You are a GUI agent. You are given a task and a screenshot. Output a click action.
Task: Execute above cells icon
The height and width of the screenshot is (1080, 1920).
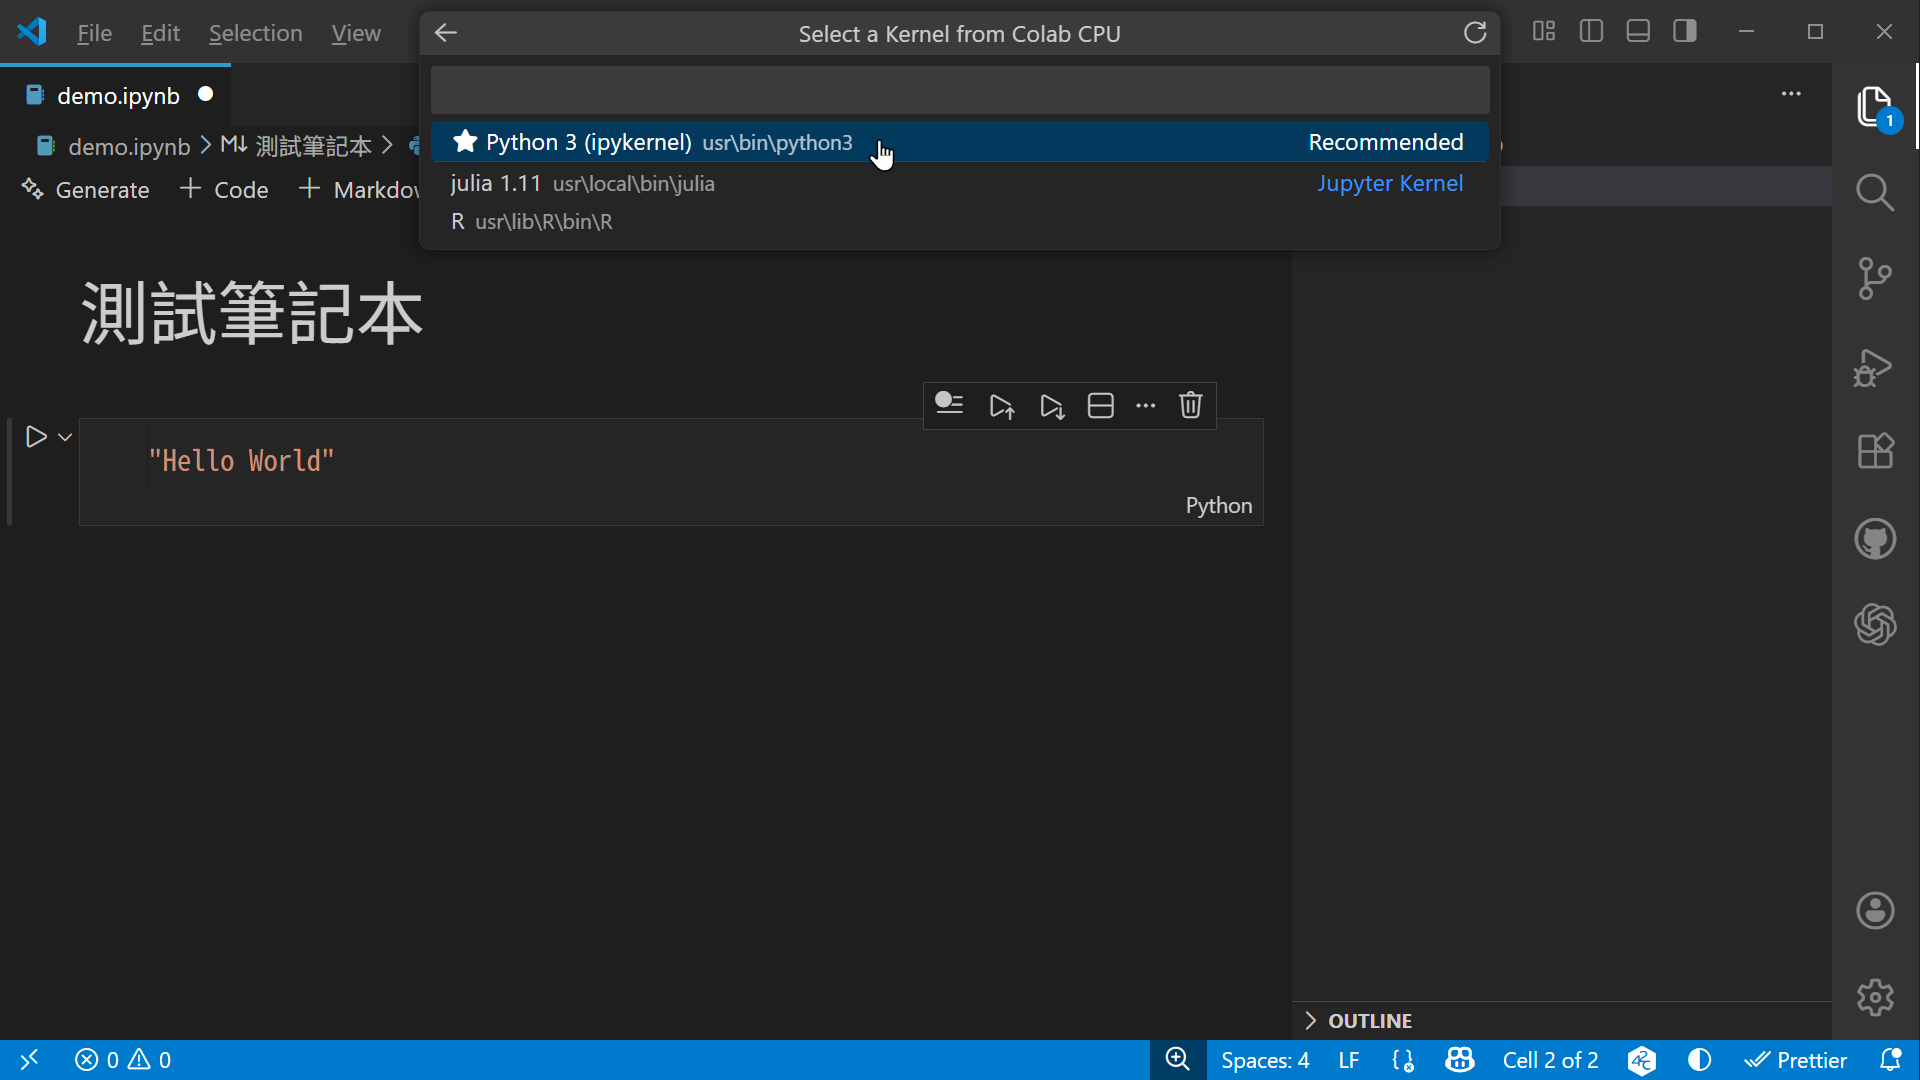tap(1001, 405)
